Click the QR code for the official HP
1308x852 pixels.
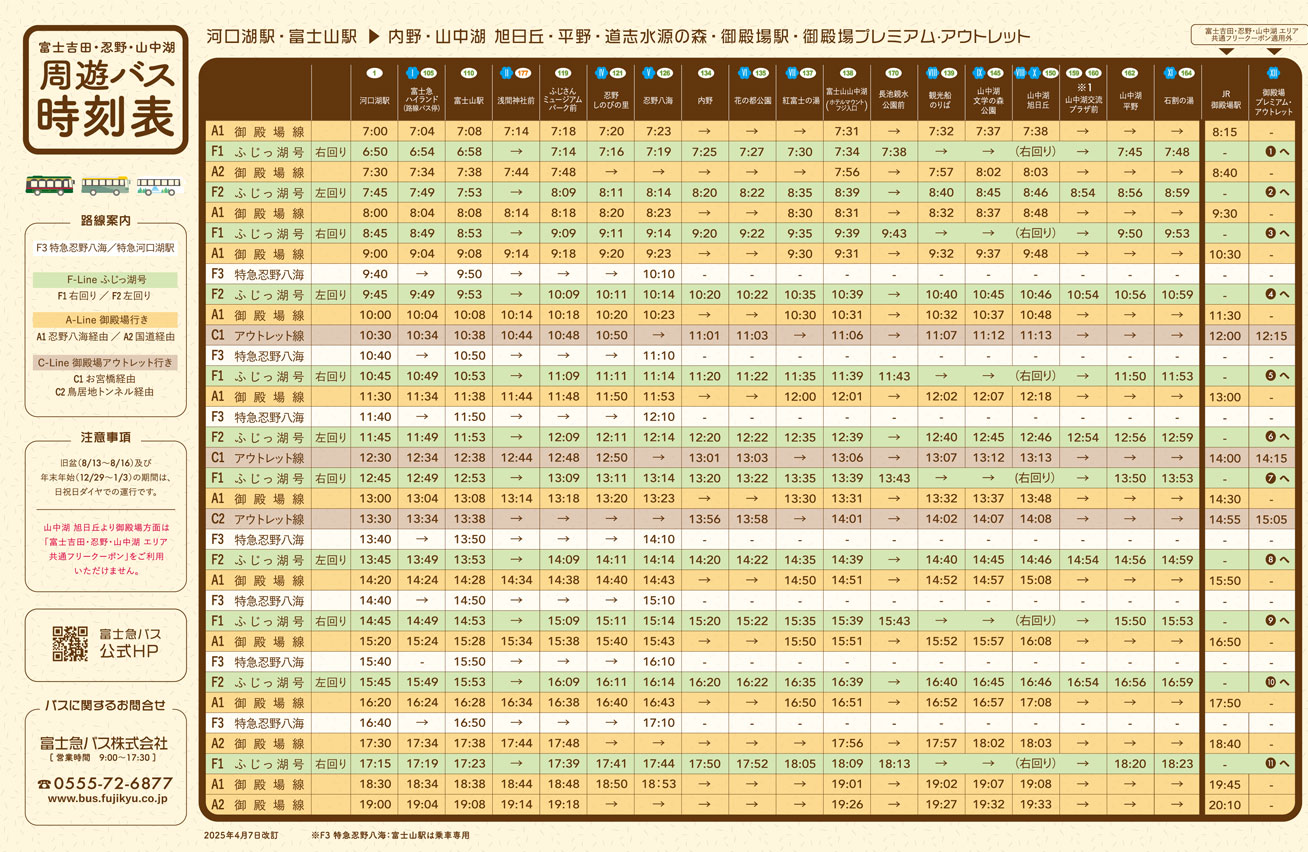(70, 644)
